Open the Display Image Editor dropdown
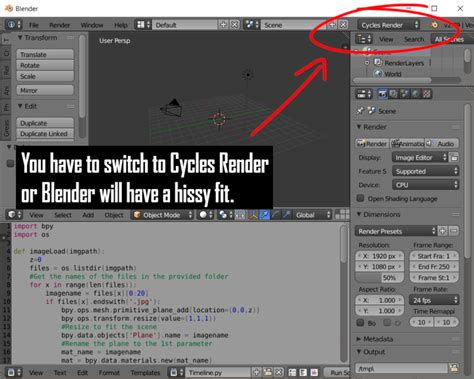This screenshot has width=474, height=379. [x=420, y=157]
